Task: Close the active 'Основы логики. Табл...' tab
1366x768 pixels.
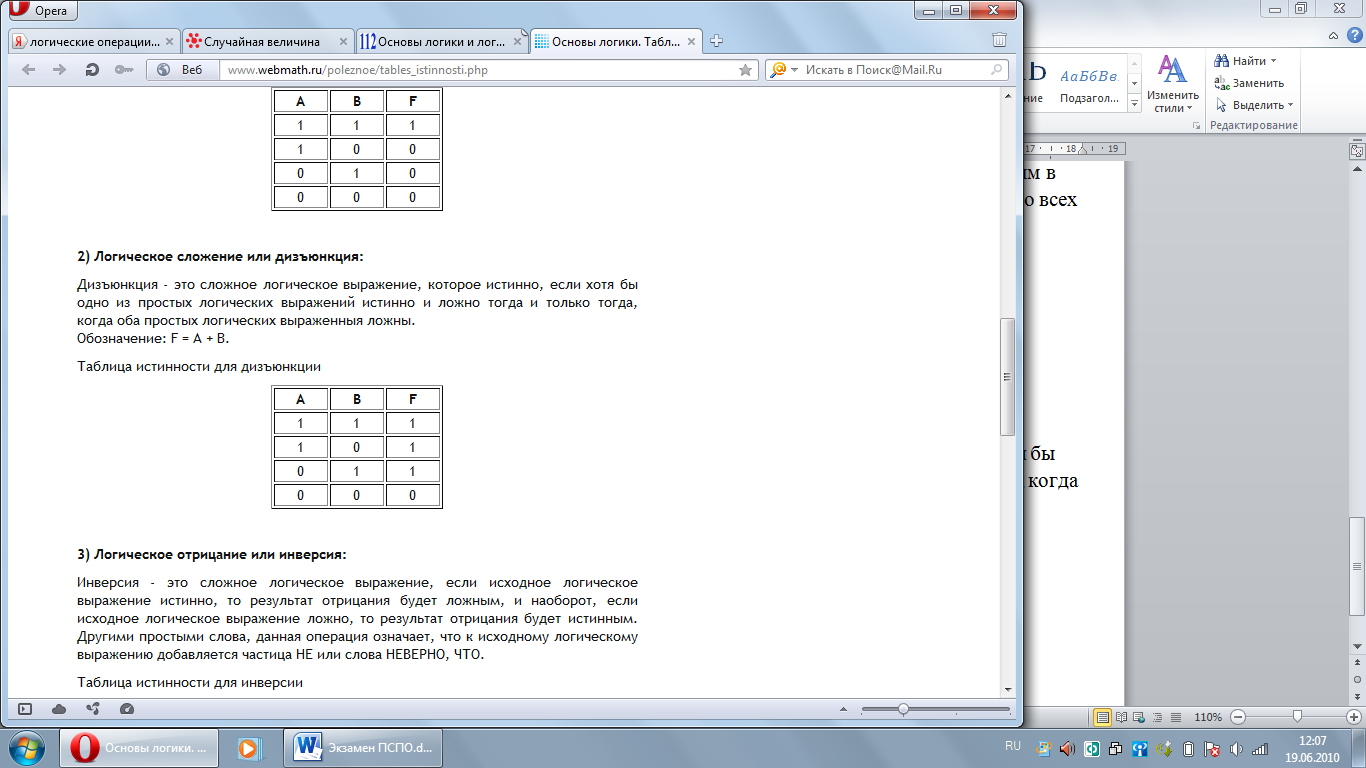Action: tap(691, 42)
